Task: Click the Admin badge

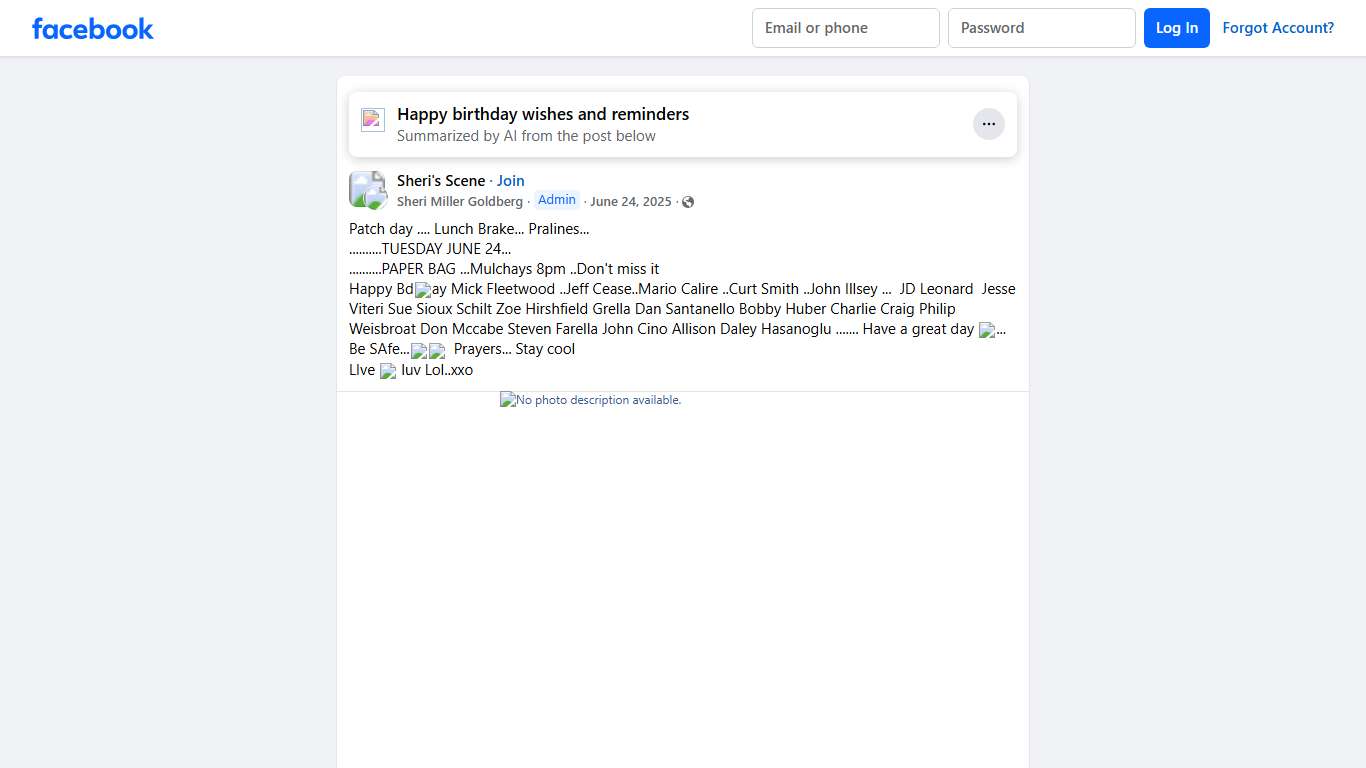Action: click(556, 200)
